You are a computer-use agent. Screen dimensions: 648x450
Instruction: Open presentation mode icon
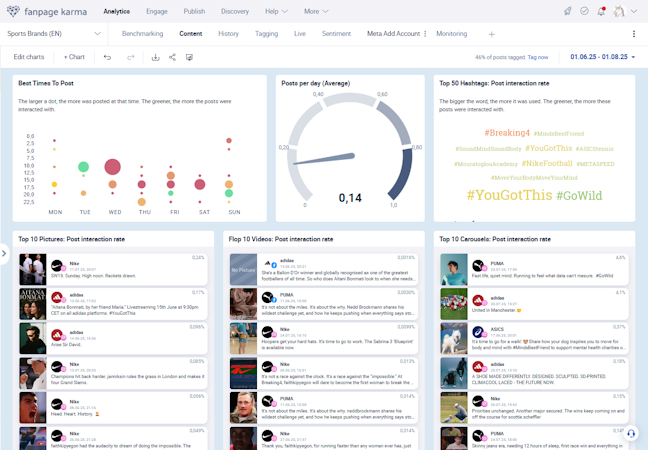[x=189, y=57]
